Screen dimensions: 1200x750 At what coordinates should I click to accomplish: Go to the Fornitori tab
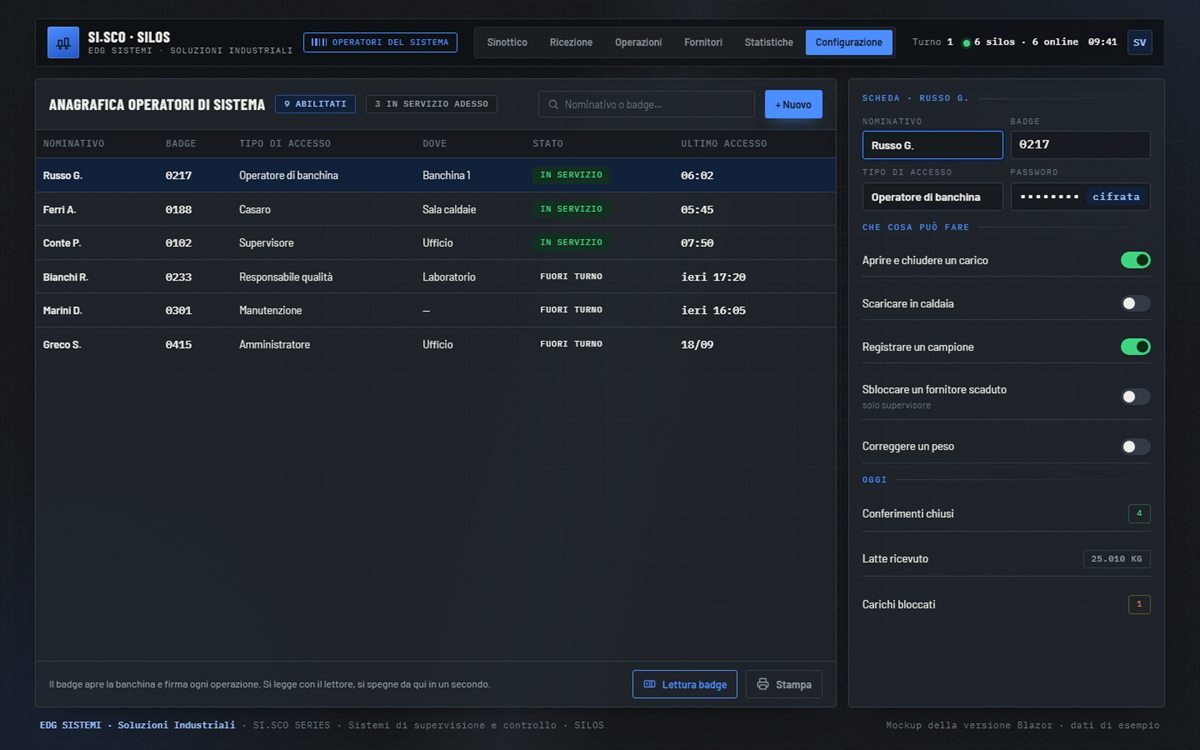coord(703,42)
